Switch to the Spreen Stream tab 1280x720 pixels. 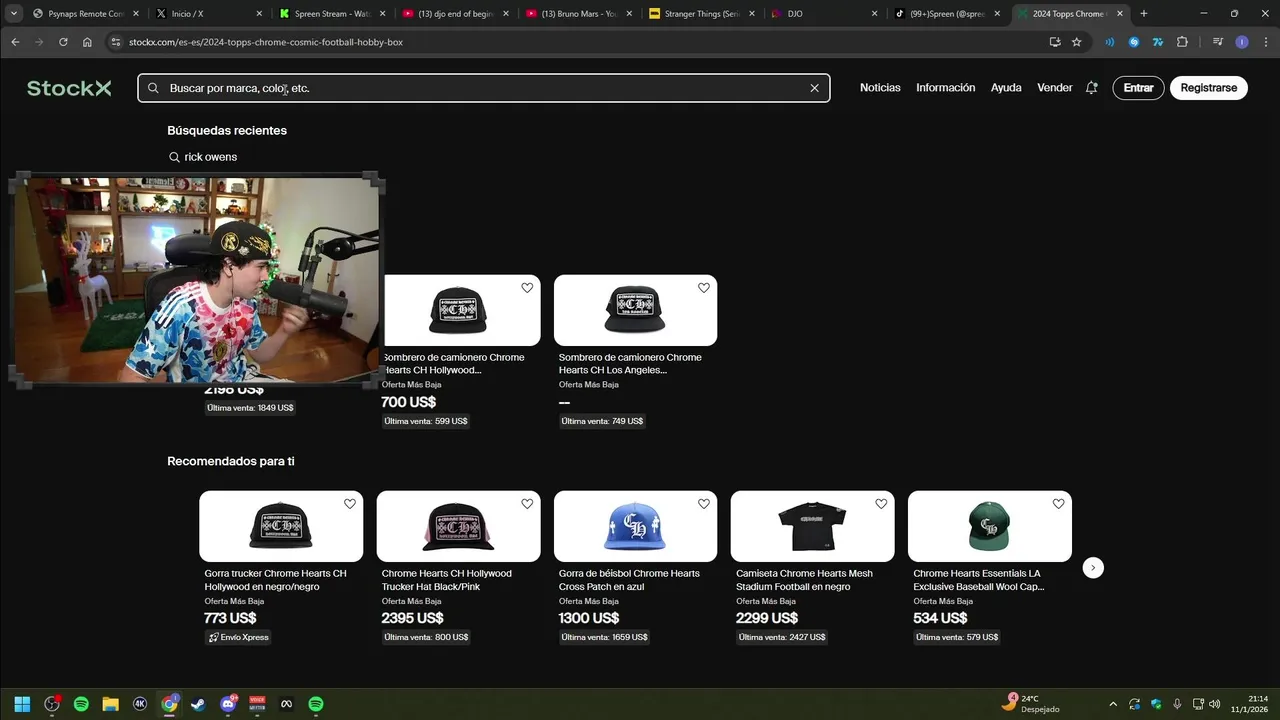333,14
